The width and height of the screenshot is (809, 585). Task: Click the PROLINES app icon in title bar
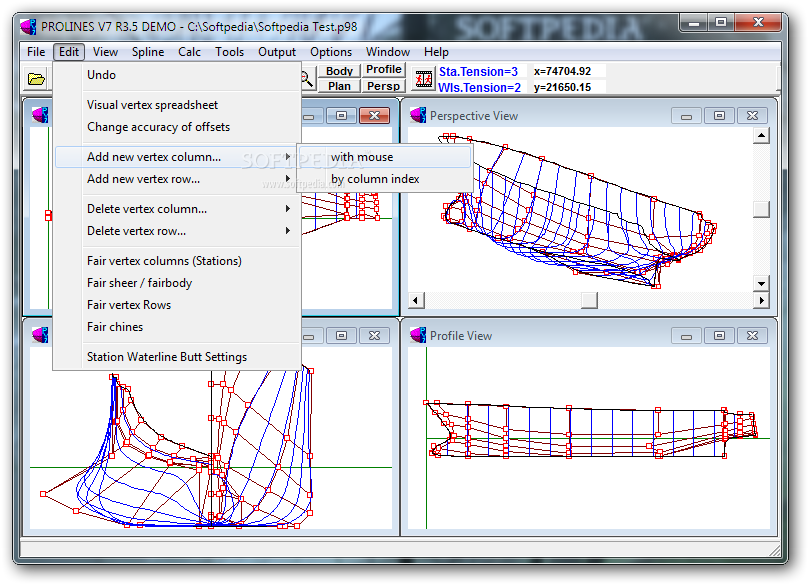[28, 27]
